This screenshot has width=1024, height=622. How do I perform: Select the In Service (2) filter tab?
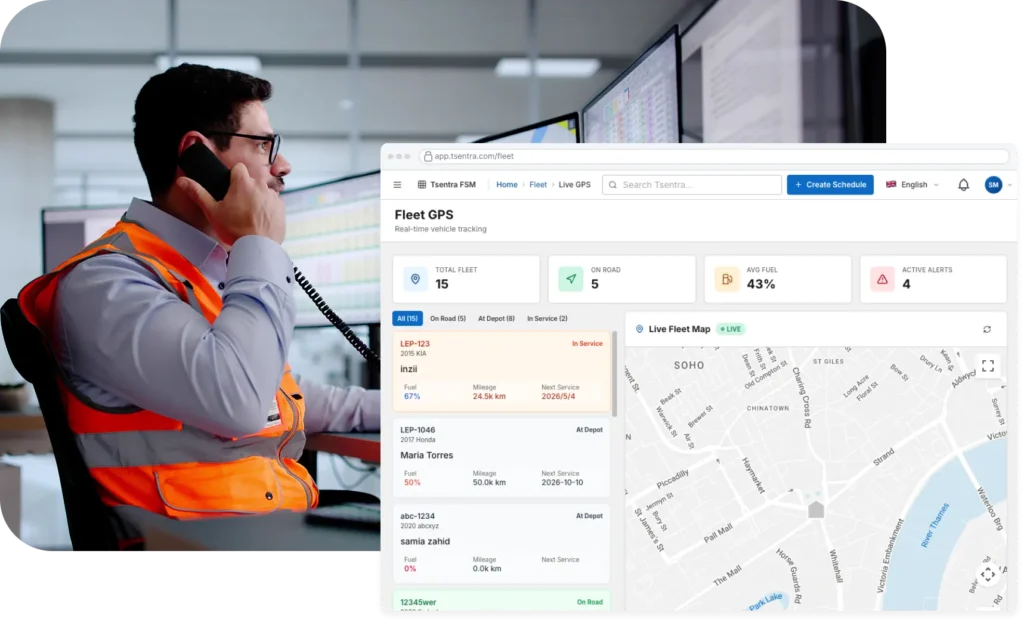click(547, 318)
